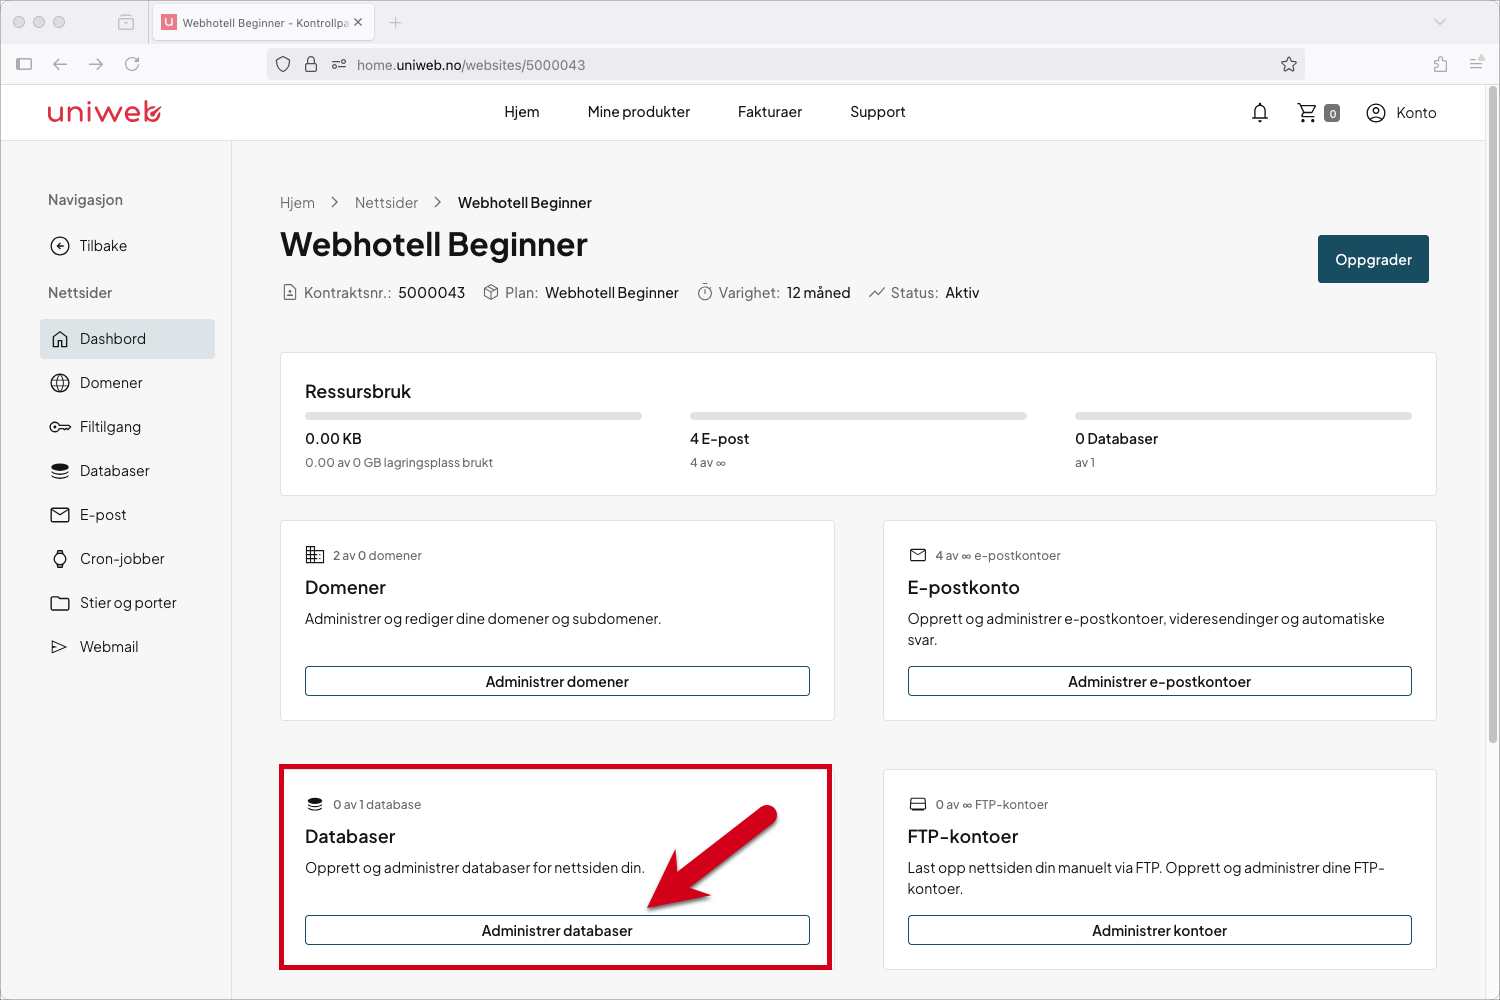Click the browser back arrow
Image resolution: width=1500 pixels, height=1000 pixels.
[x=60, y=64]
